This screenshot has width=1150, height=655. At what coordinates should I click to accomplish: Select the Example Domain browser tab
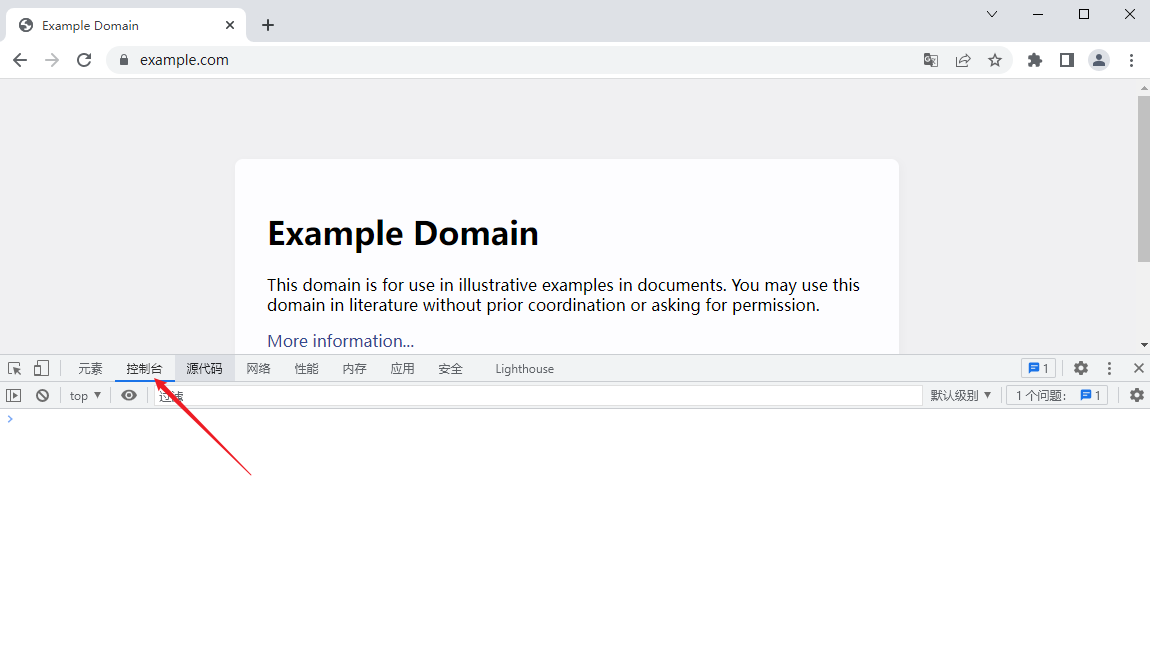tap(126, 26)
